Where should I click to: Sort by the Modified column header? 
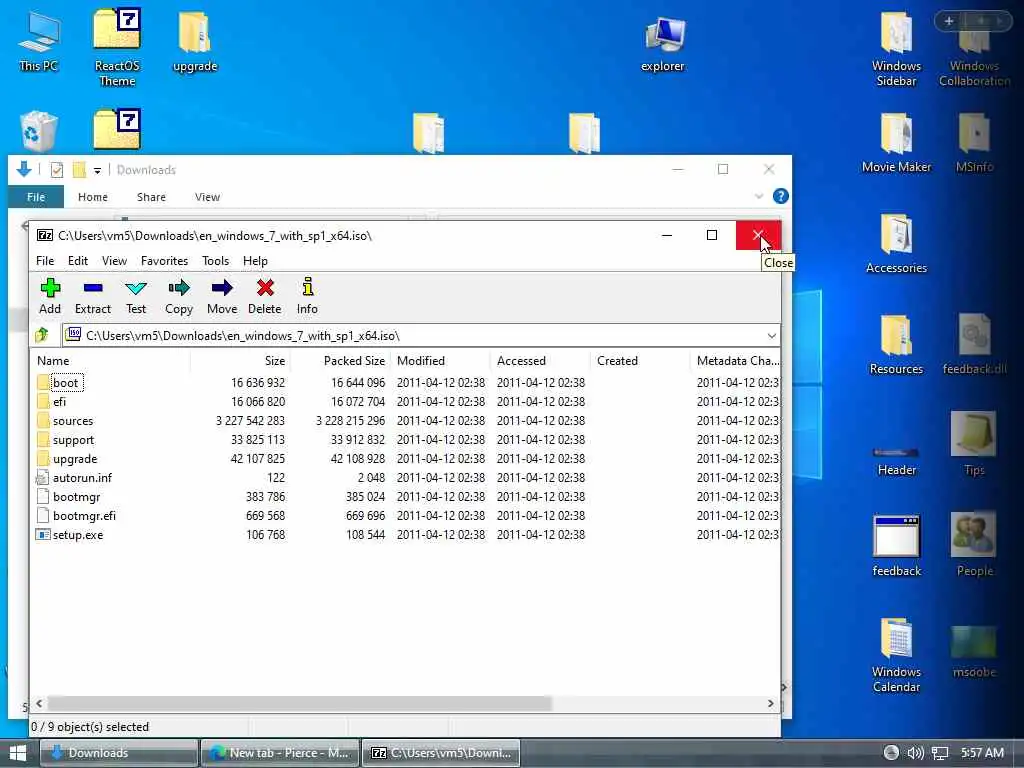pos(440,360)
